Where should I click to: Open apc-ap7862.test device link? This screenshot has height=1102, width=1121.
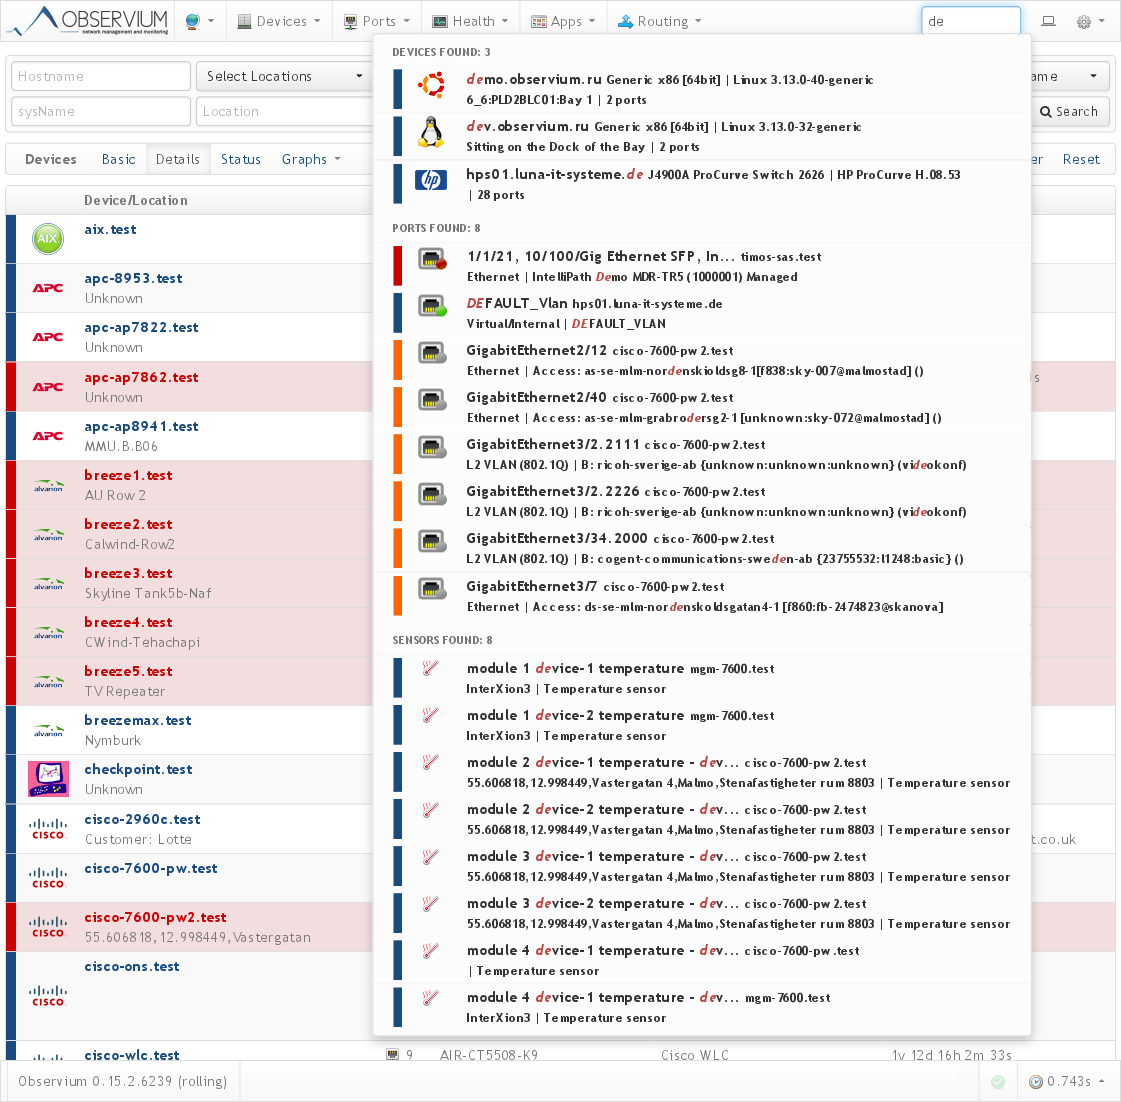click(141, 378)
